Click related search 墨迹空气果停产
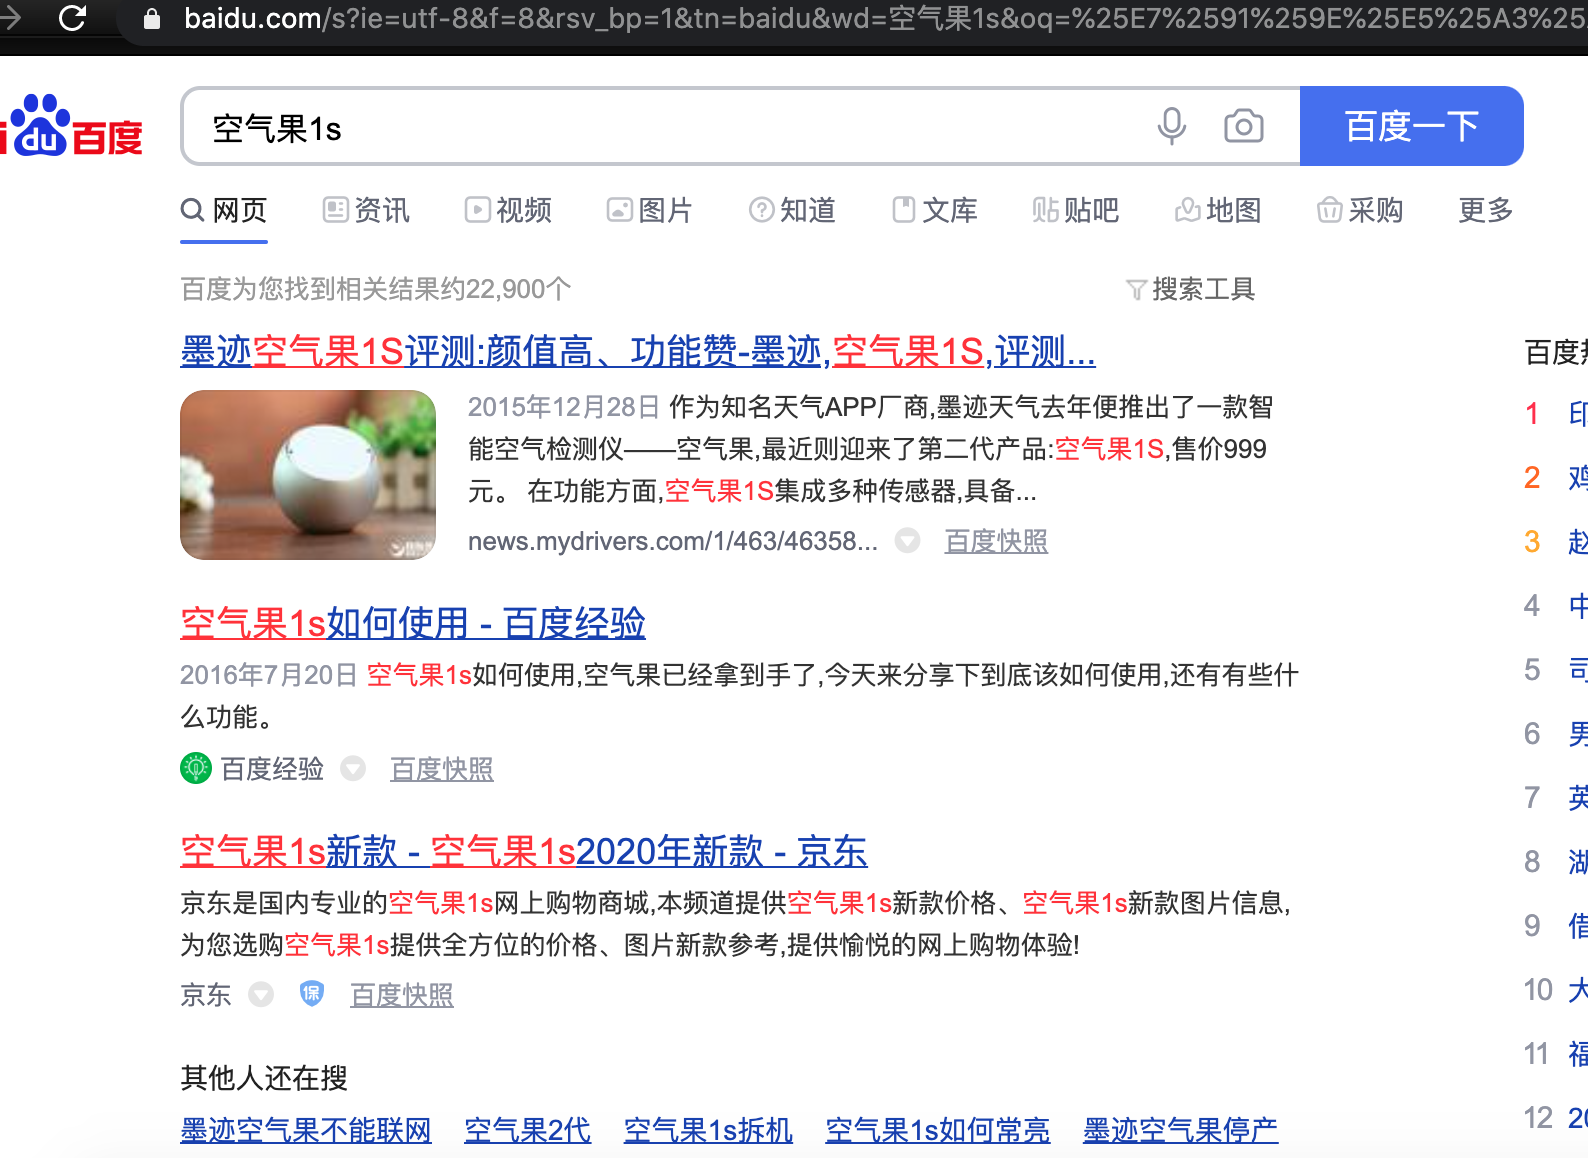This screenshot has height=1158, width=1588. tap(1181, 1130)
